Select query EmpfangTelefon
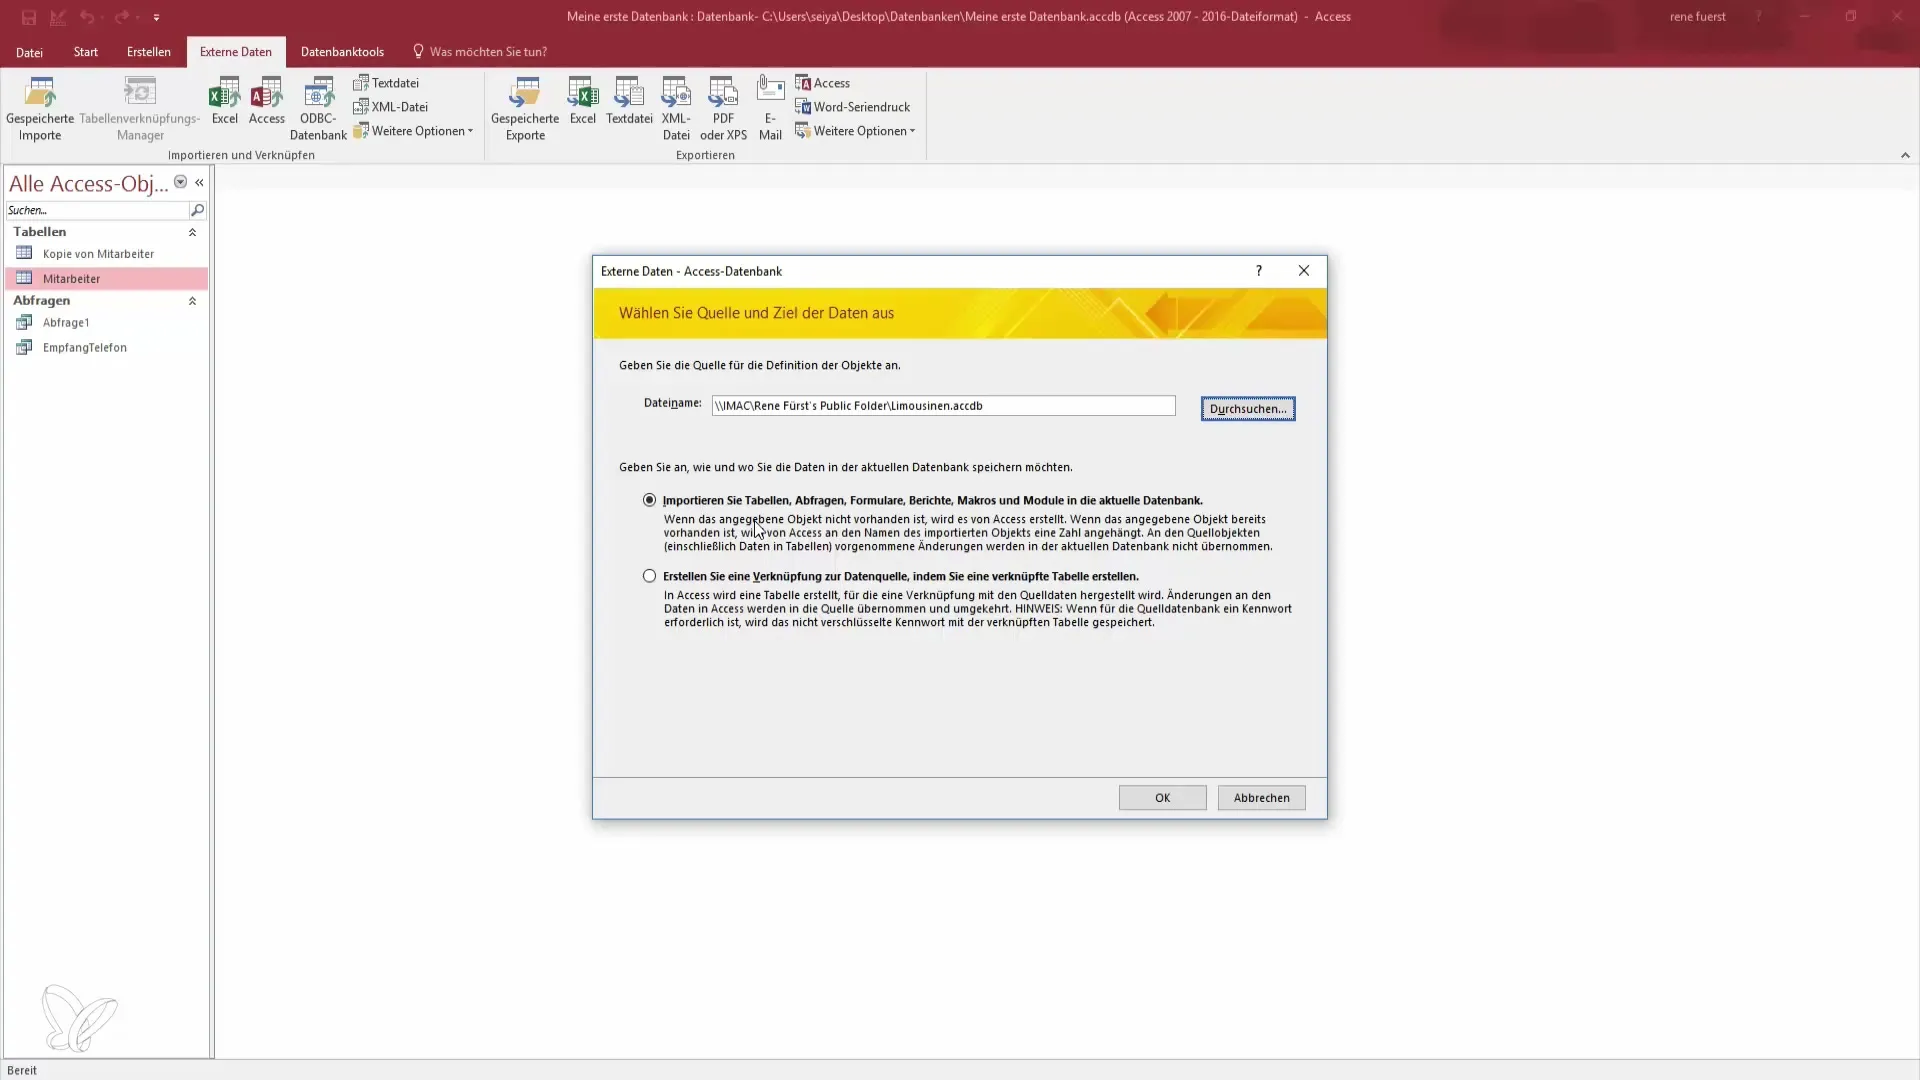This screenshot has height=1080, width=1920. click(x=106, y=348)
